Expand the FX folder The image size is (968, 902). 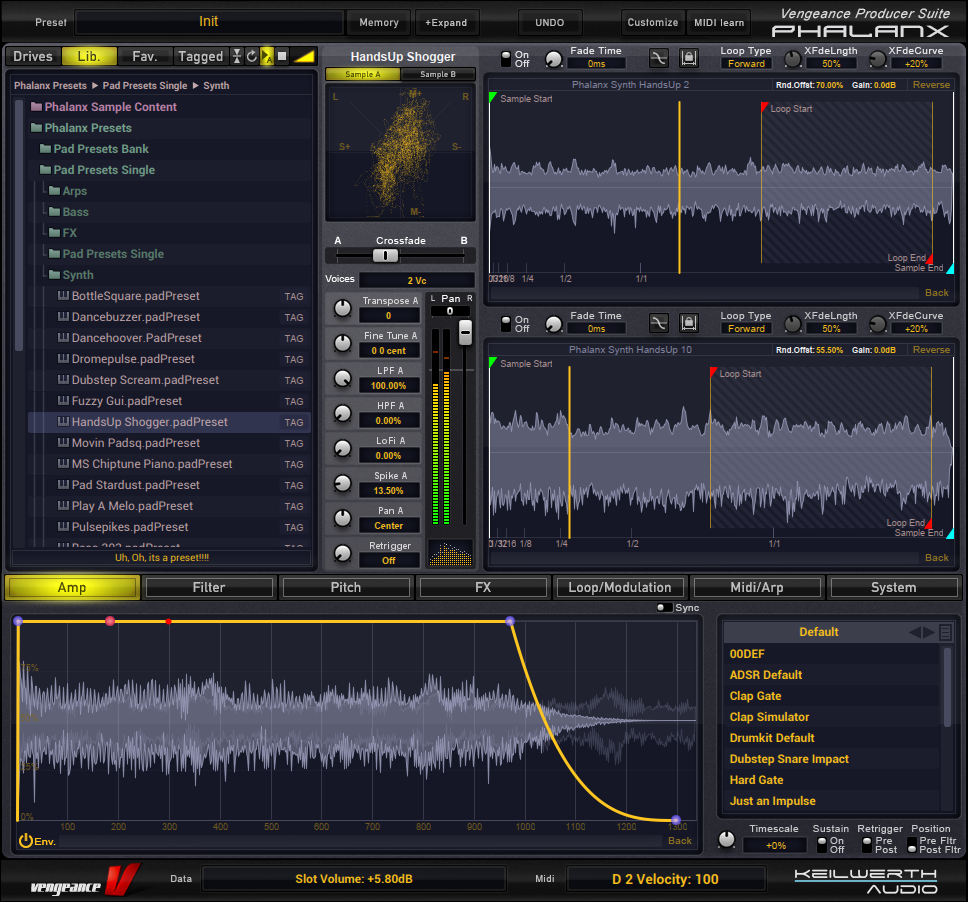point(54,233)
